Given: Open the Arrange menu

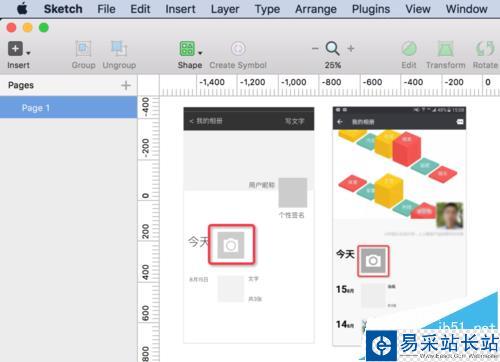Looking at the screenshot, I should pos(316,9).
